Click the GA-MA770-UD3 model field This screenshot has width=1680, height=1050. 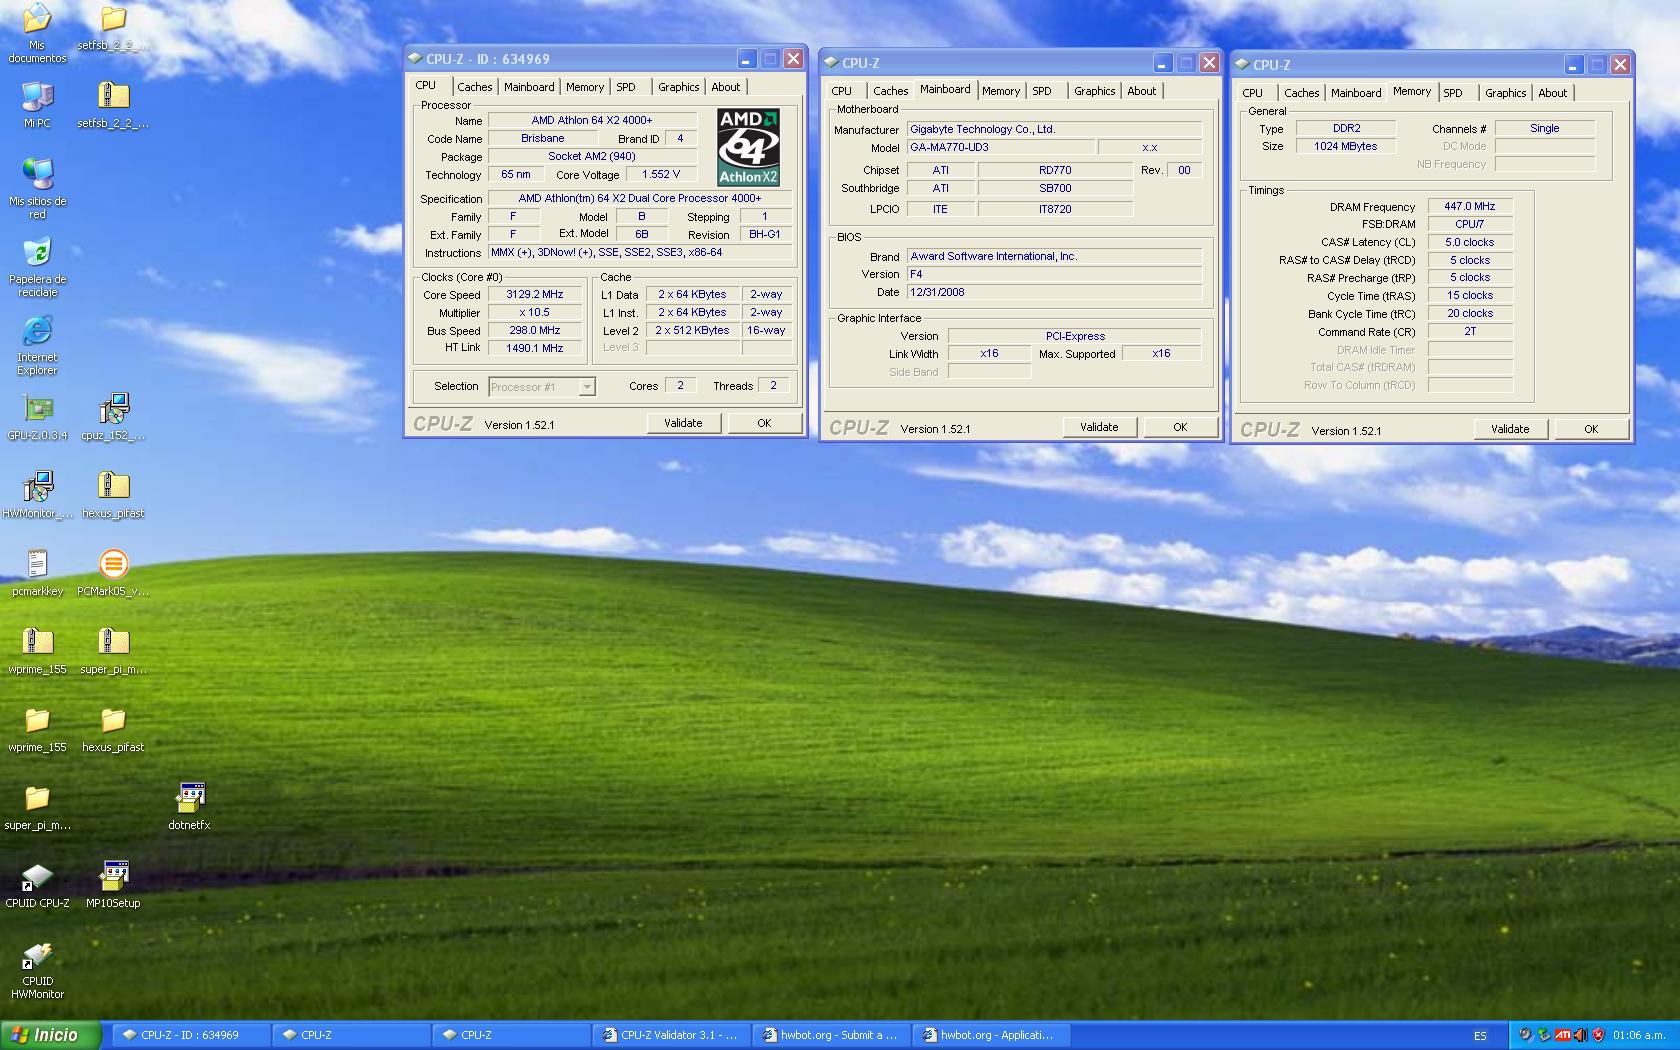coord(1000,147)
